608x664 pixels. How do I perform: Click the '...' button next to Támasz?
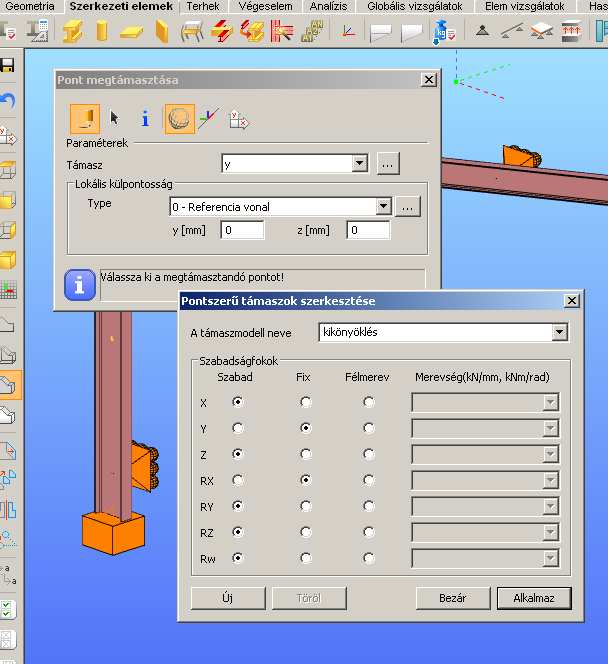(x=388, y=163)
